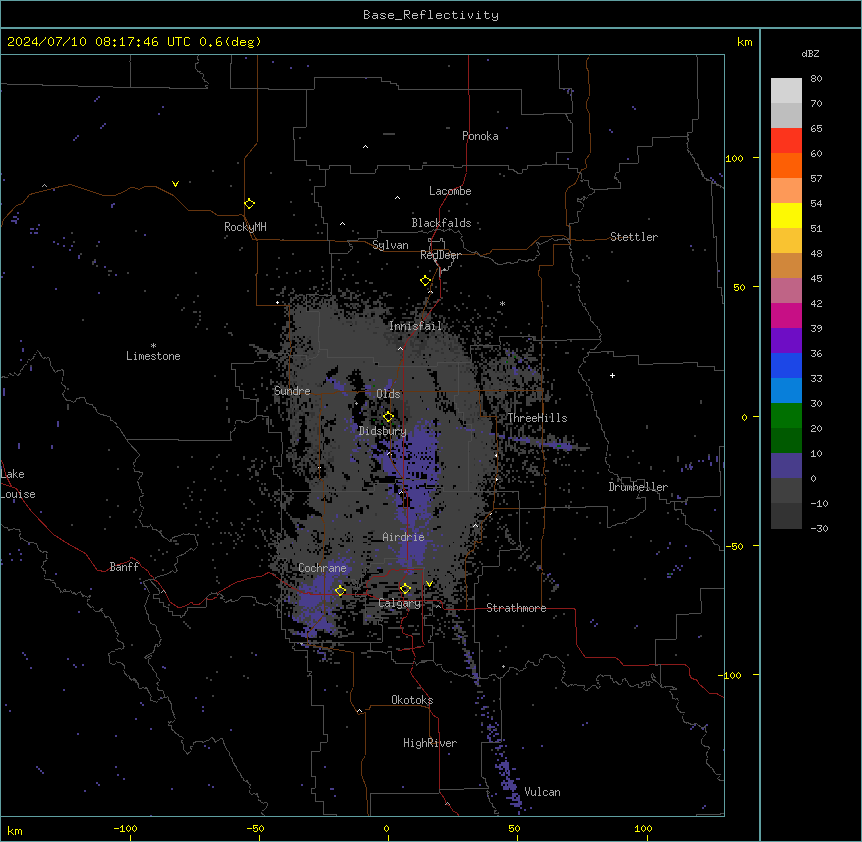Pick the yellow 51–54 dBZ legend swatch

coord(786,215)
